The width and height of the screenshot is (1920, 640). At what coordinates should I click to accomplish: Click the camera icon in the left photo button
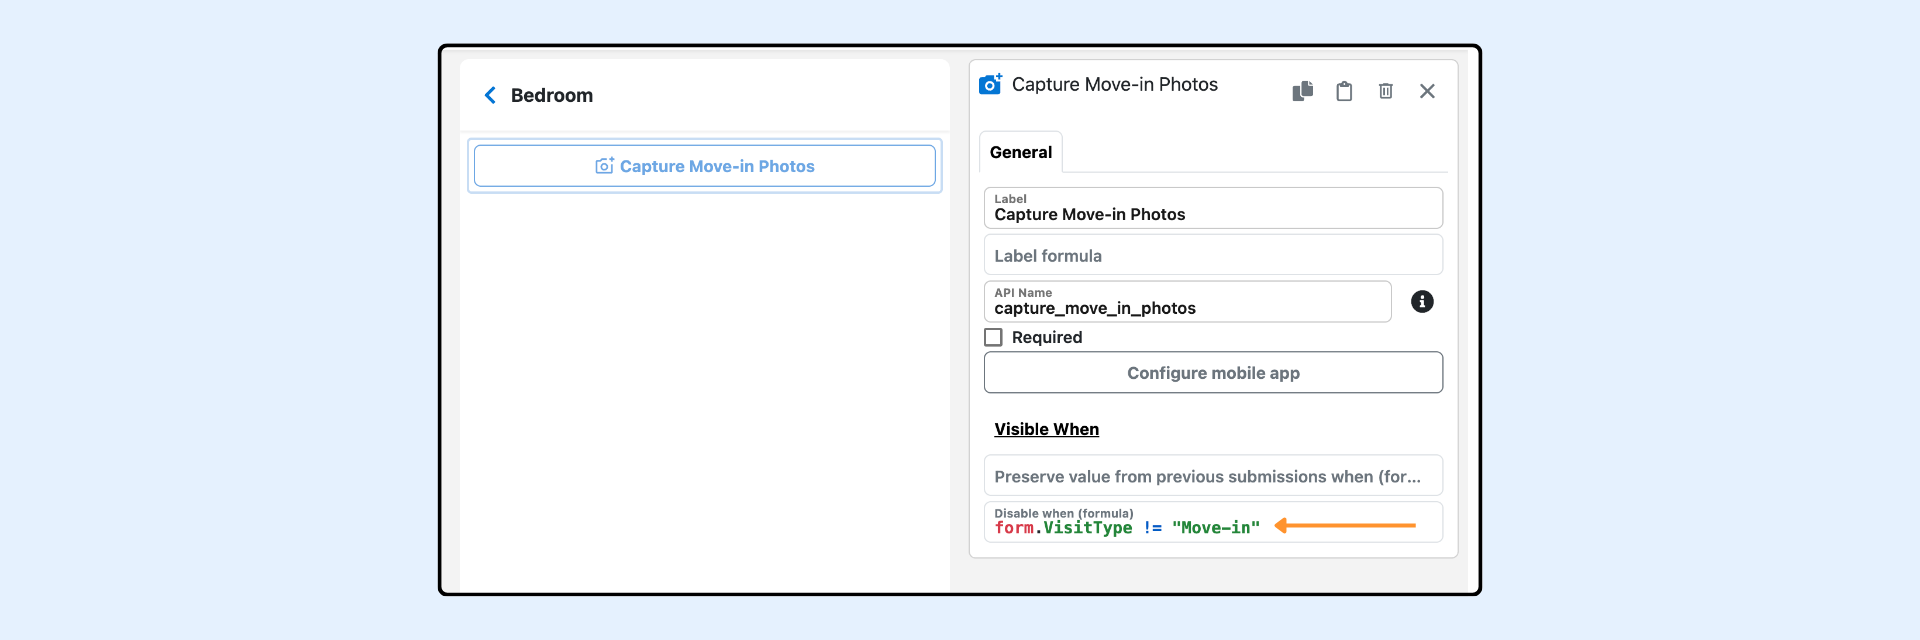pyautogui.click(x=604, y=166)
